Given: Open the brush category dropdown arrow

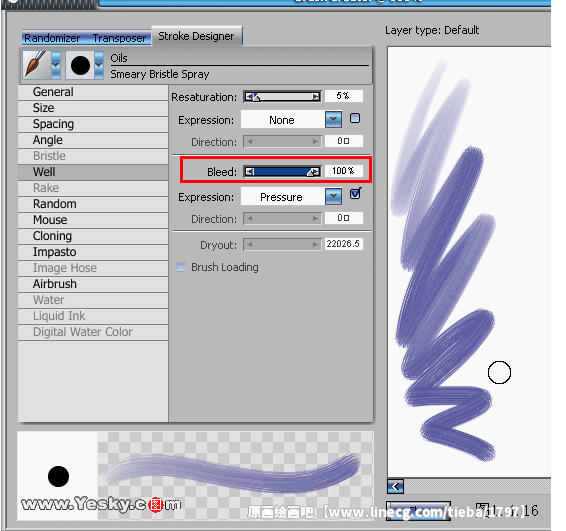Looking at the screenshot, I should 56,65.
